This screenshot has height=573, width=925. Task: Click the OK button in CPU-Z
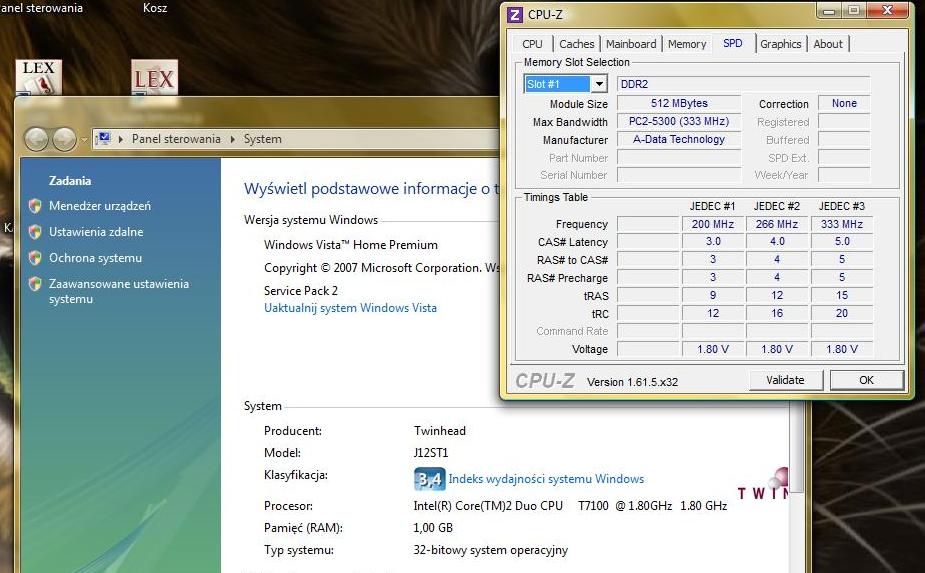867,381
